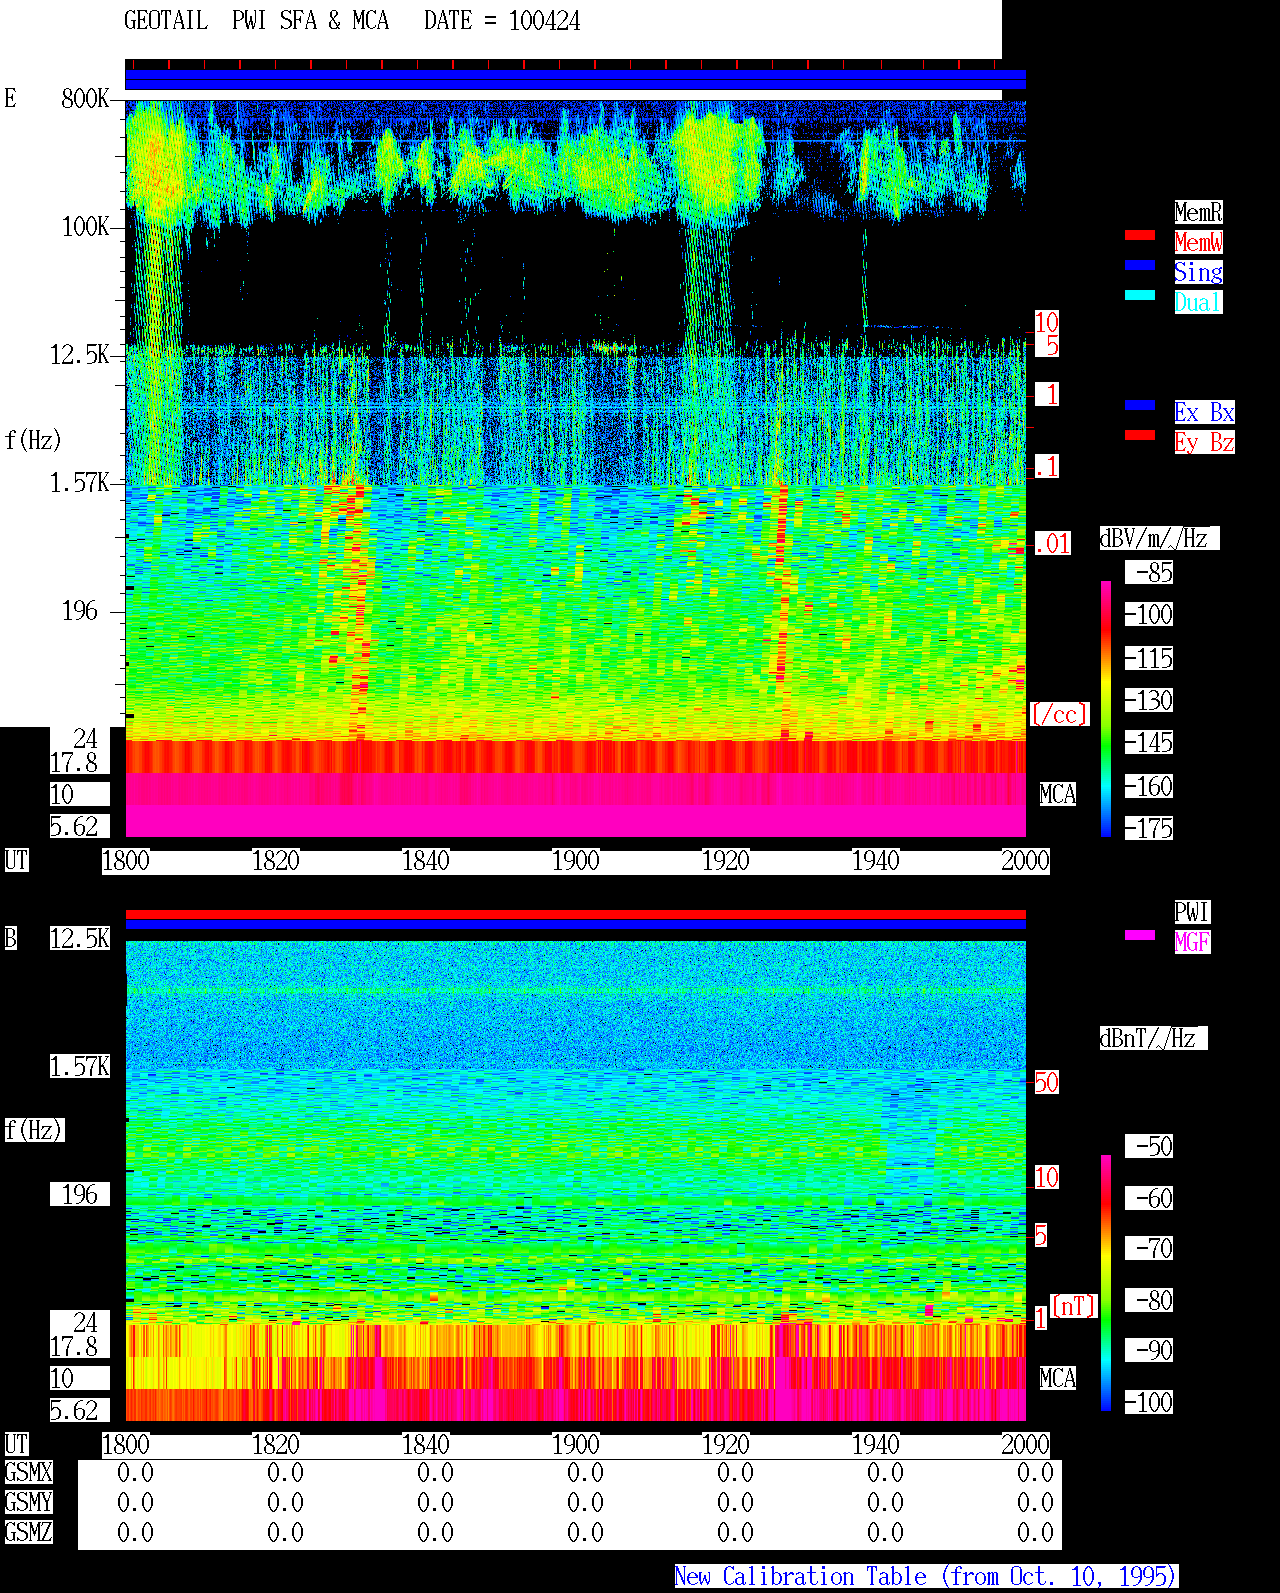Click the GSMZ row label
This screenshot has height=1593, width=1280.
coord(28,1532)
